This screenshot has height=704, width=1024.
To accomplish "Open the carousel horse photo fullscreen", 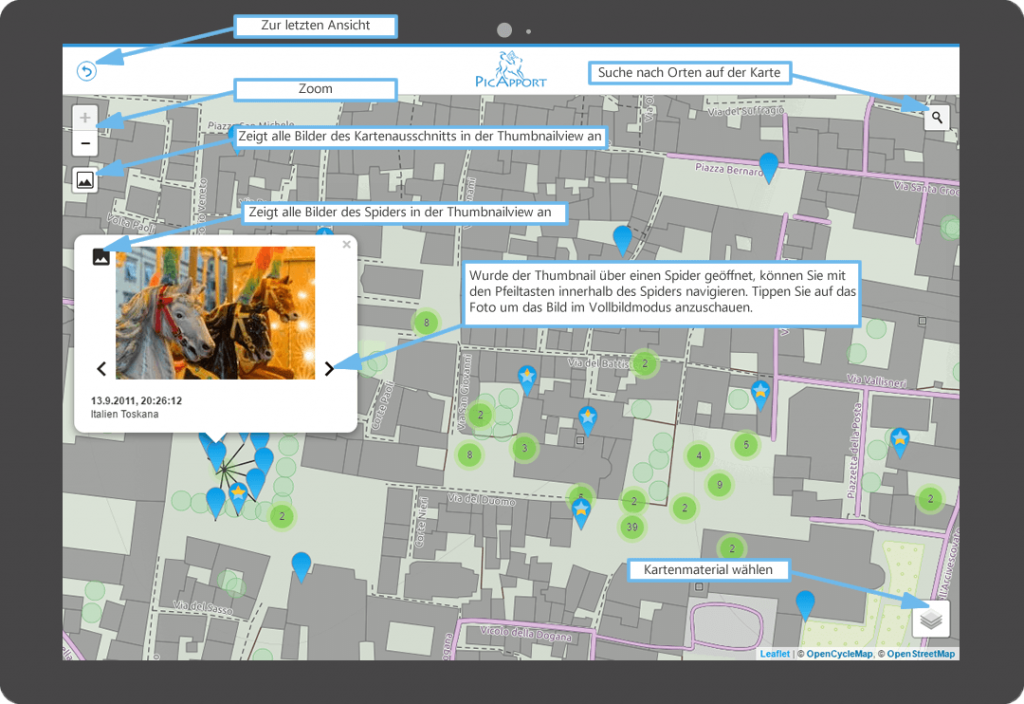I will [215, 312].
